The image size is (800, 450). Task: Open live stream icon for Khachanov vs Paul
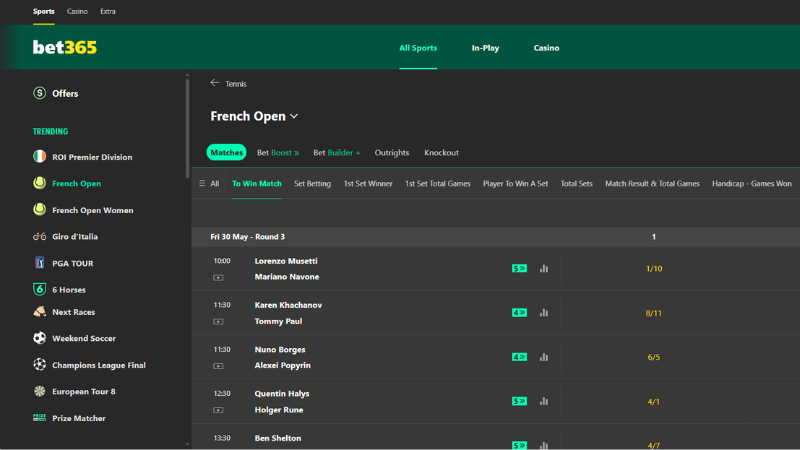coord(218,321)
